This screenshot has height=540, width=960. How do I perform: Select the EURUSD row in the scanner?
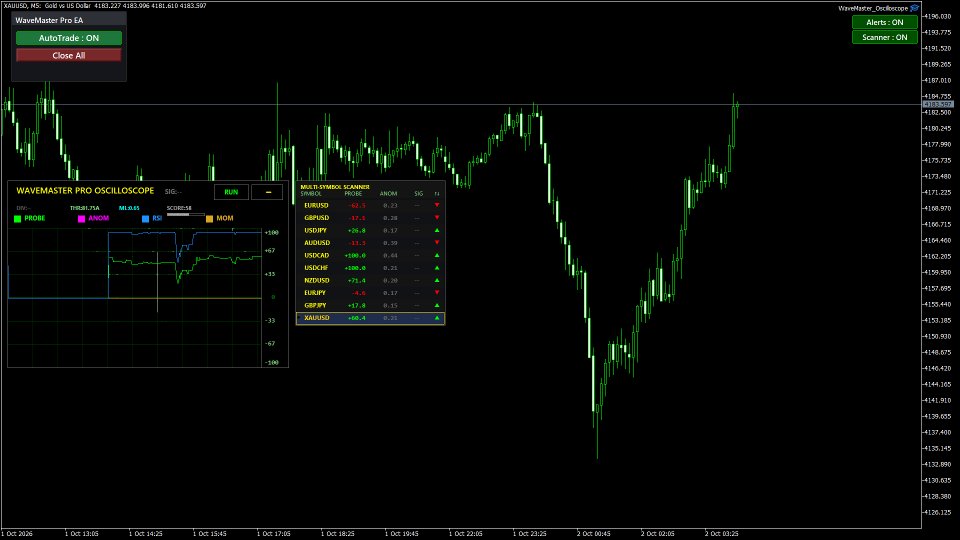[x=370, y=205]
